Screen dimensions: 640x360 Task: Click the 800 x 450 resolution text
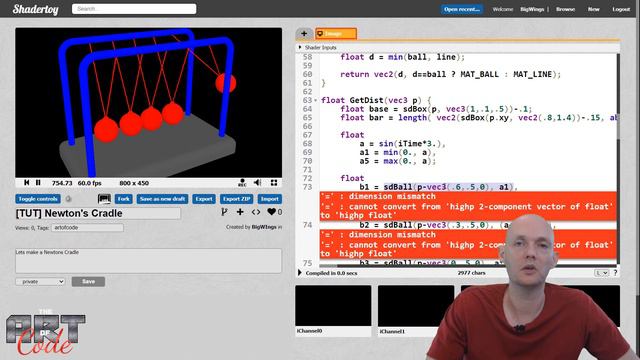point(134,183)
